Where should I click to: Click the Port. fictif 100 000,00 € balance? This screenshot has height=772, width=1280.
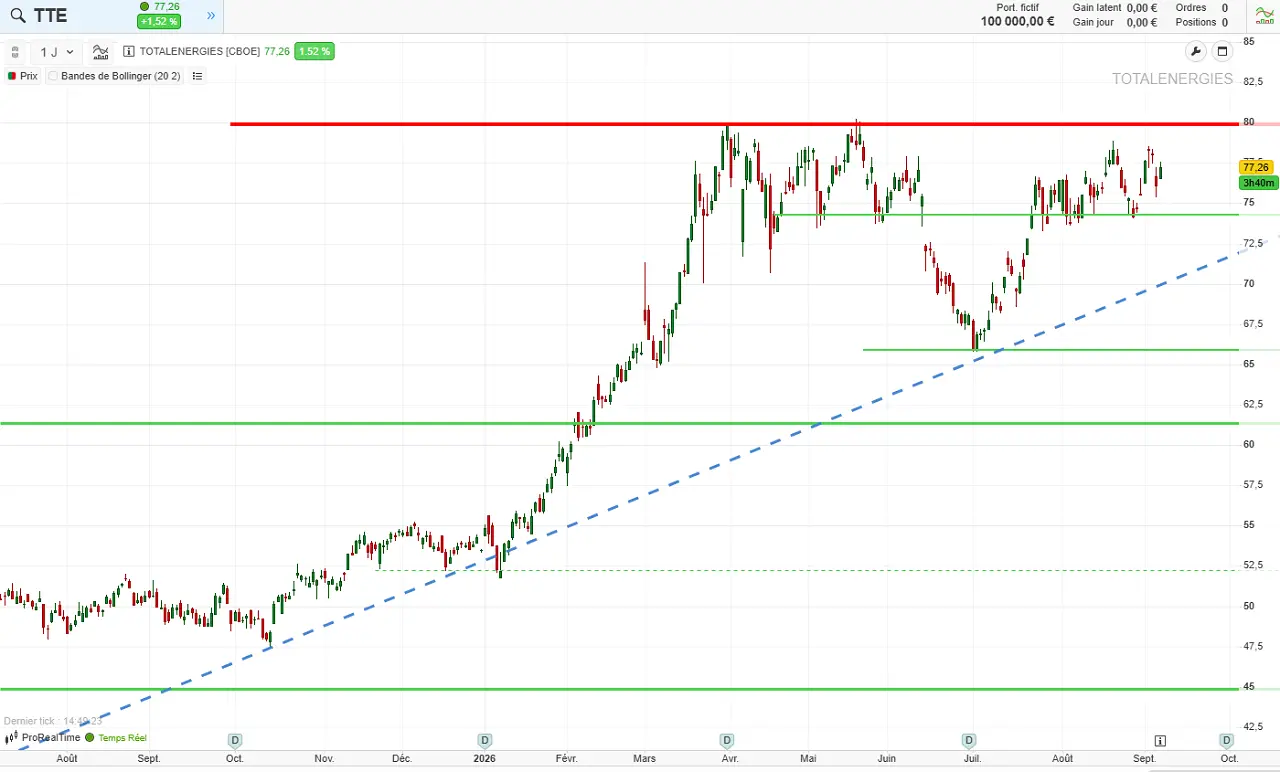1017,21
